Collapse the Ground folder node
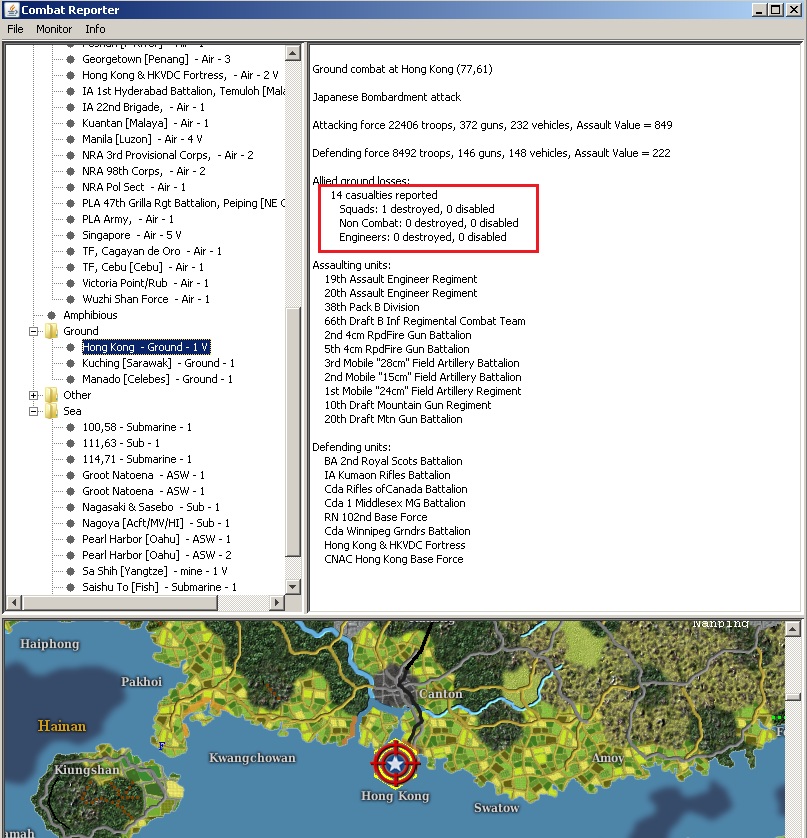Image resolution: width=807 pixels, height=838 pixels. click(x=34, y=331)
